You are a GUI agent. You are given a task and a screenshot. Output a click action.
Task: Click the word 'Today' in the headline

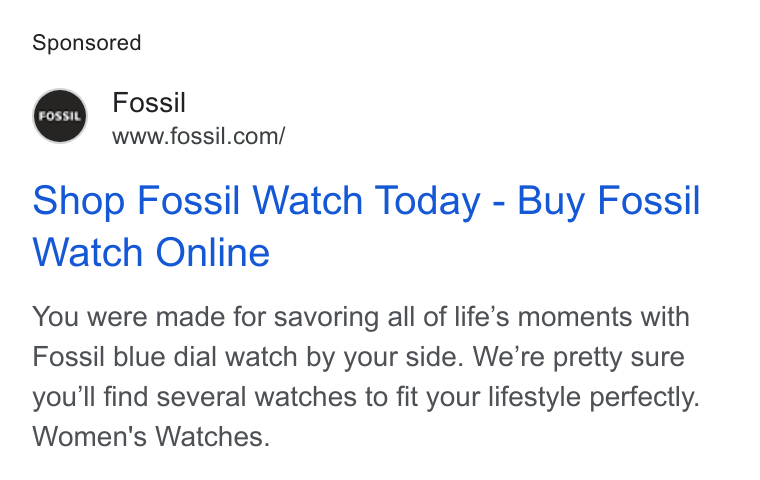428,200
